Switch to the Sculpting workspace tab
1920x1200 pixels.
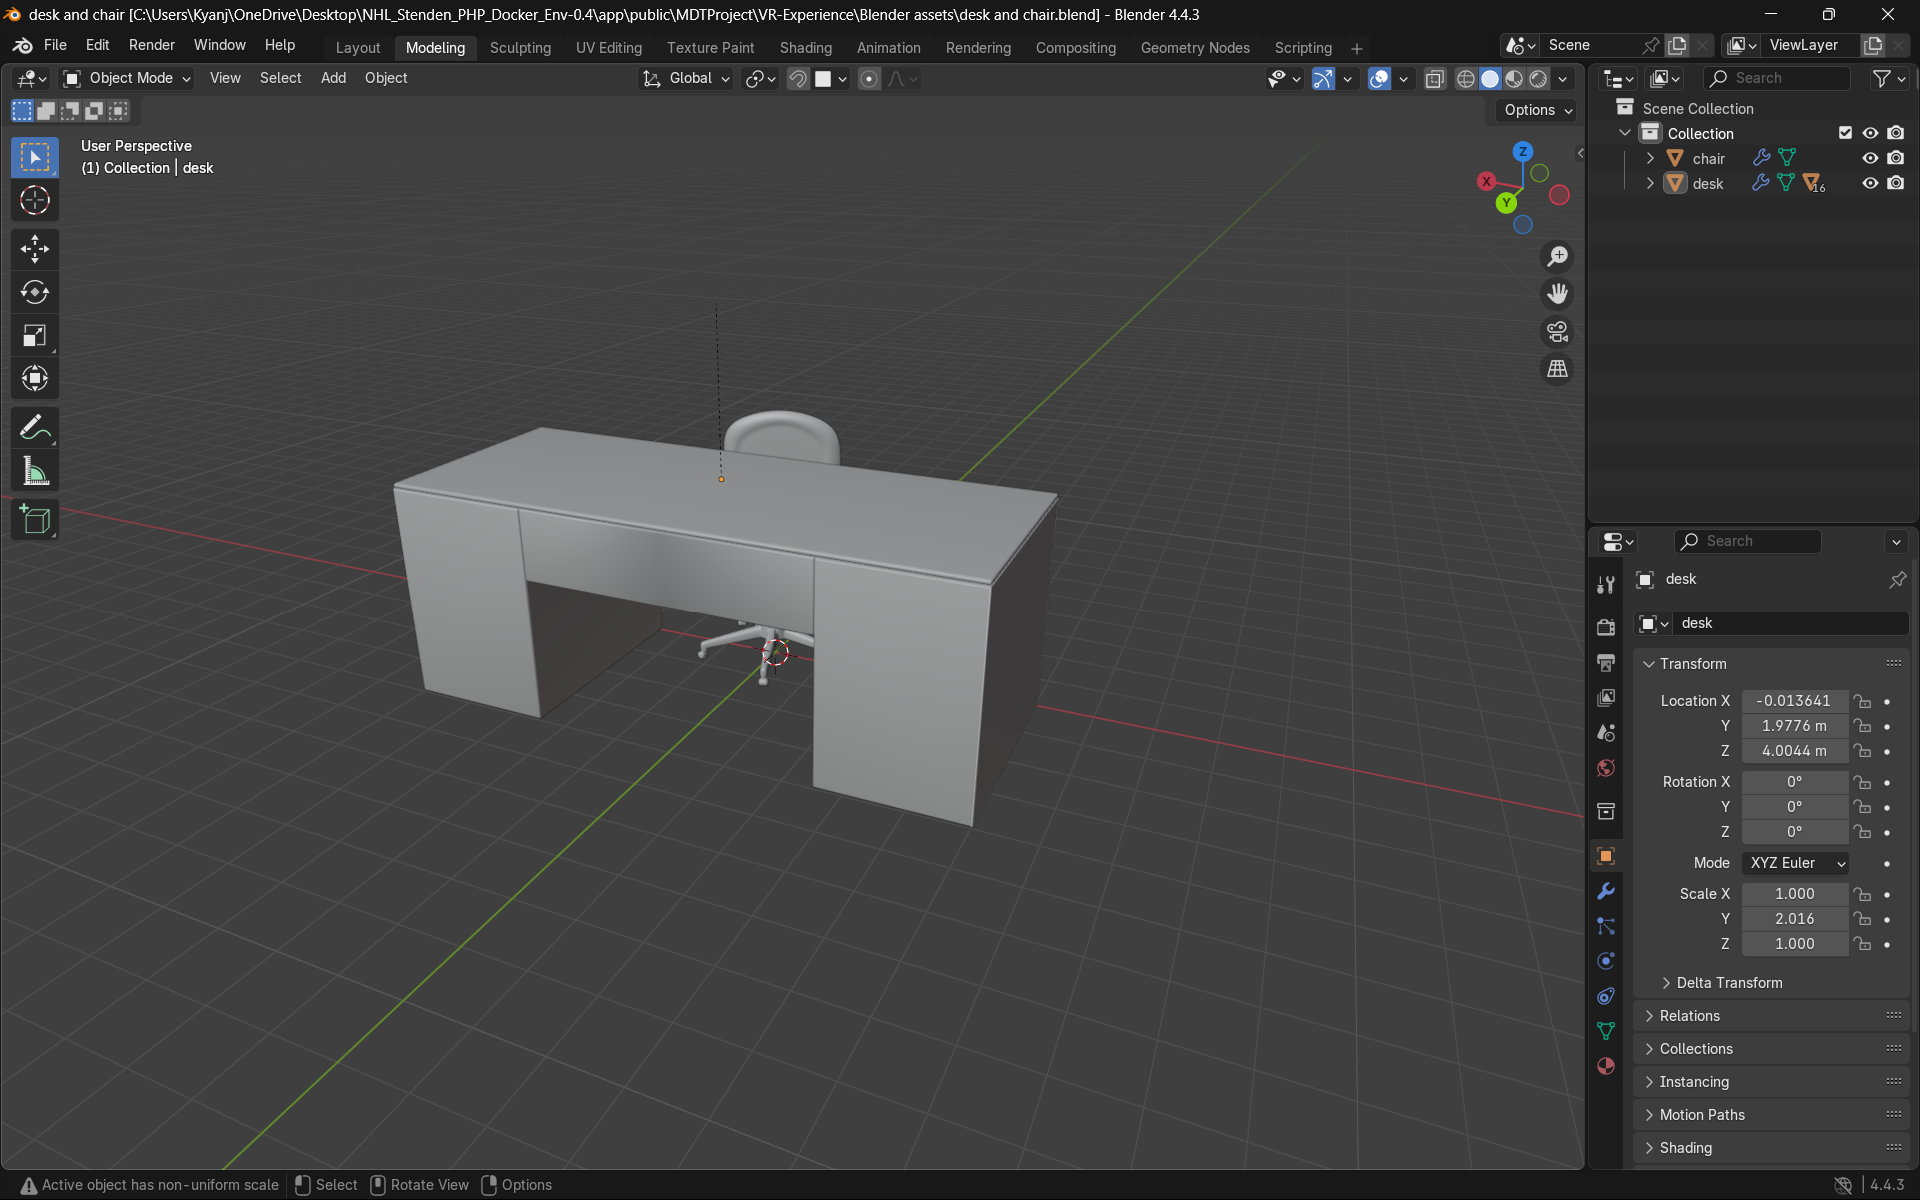[x=520, y=48]
